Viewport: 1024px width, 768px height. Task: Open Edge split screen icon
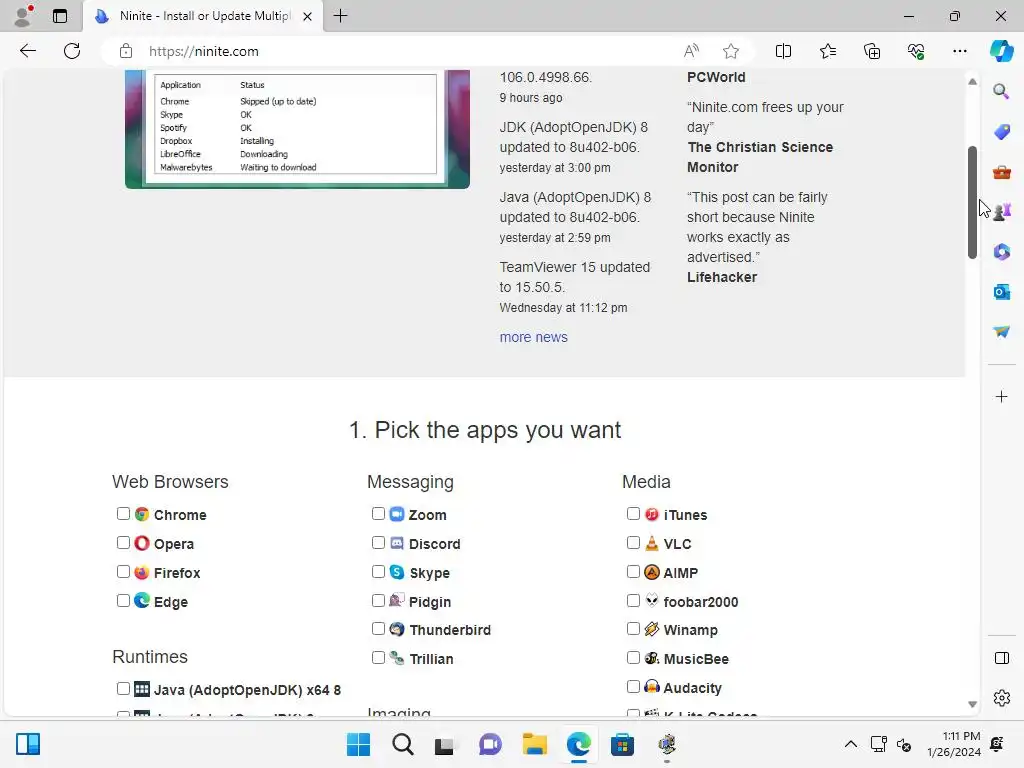pyautogui.click(x=783, y=51)
